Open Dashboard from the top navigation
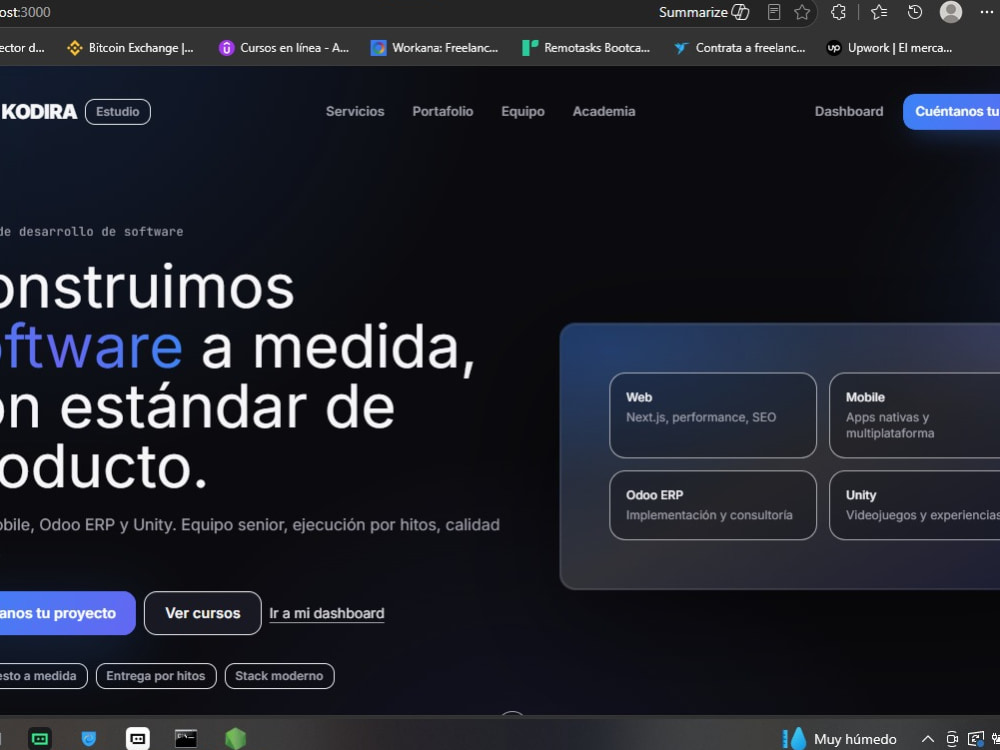The width and height of the screenshot is (1000, 750). click(849, 112)
